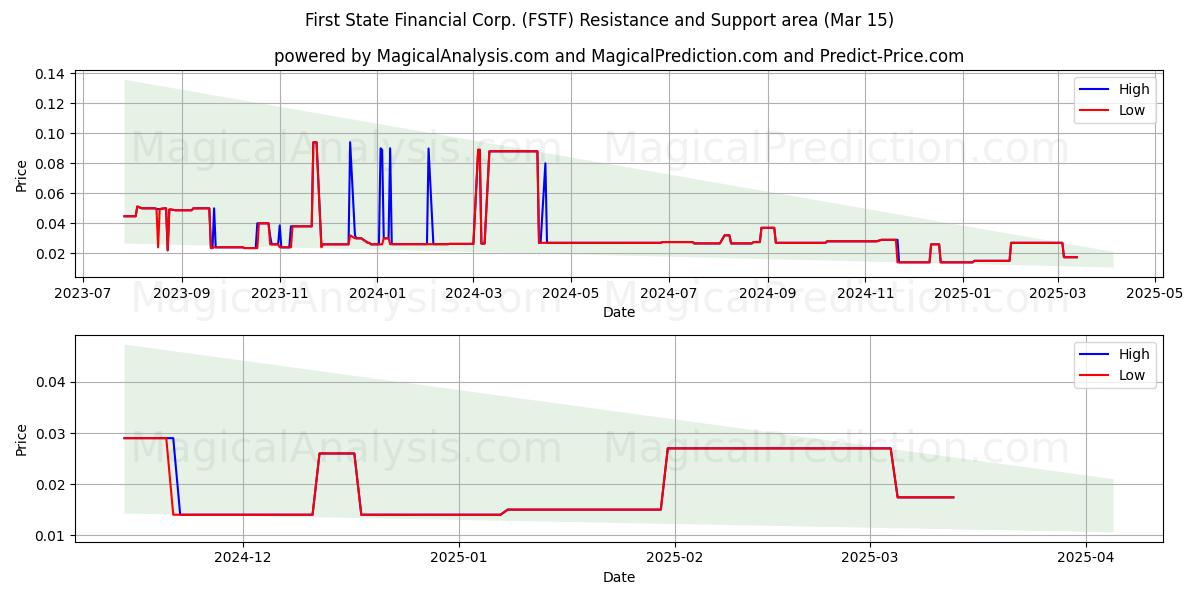The height and width of the screenshot is (600, 1200).
Task: Click the '0.12' price tick label
Action: click(x=51, y=104)
